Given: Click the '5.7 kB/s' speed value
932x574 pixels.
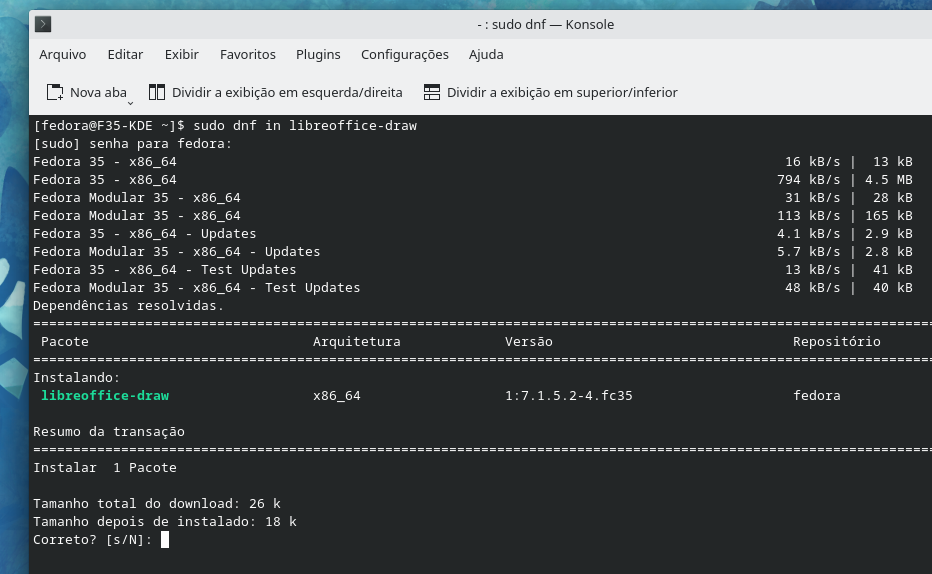Looking at the screenshot, I should (808, 251).
